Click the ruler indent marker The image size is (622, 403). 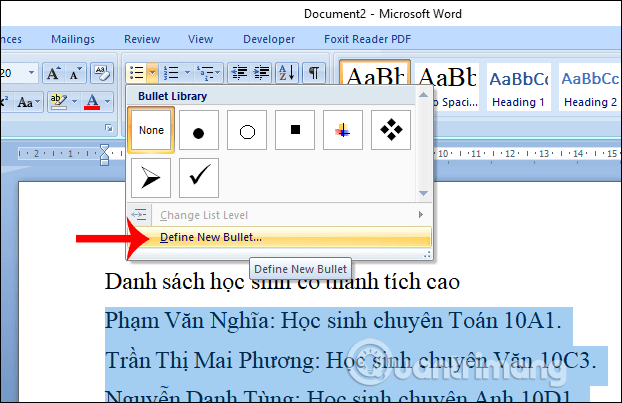point(104,155)
